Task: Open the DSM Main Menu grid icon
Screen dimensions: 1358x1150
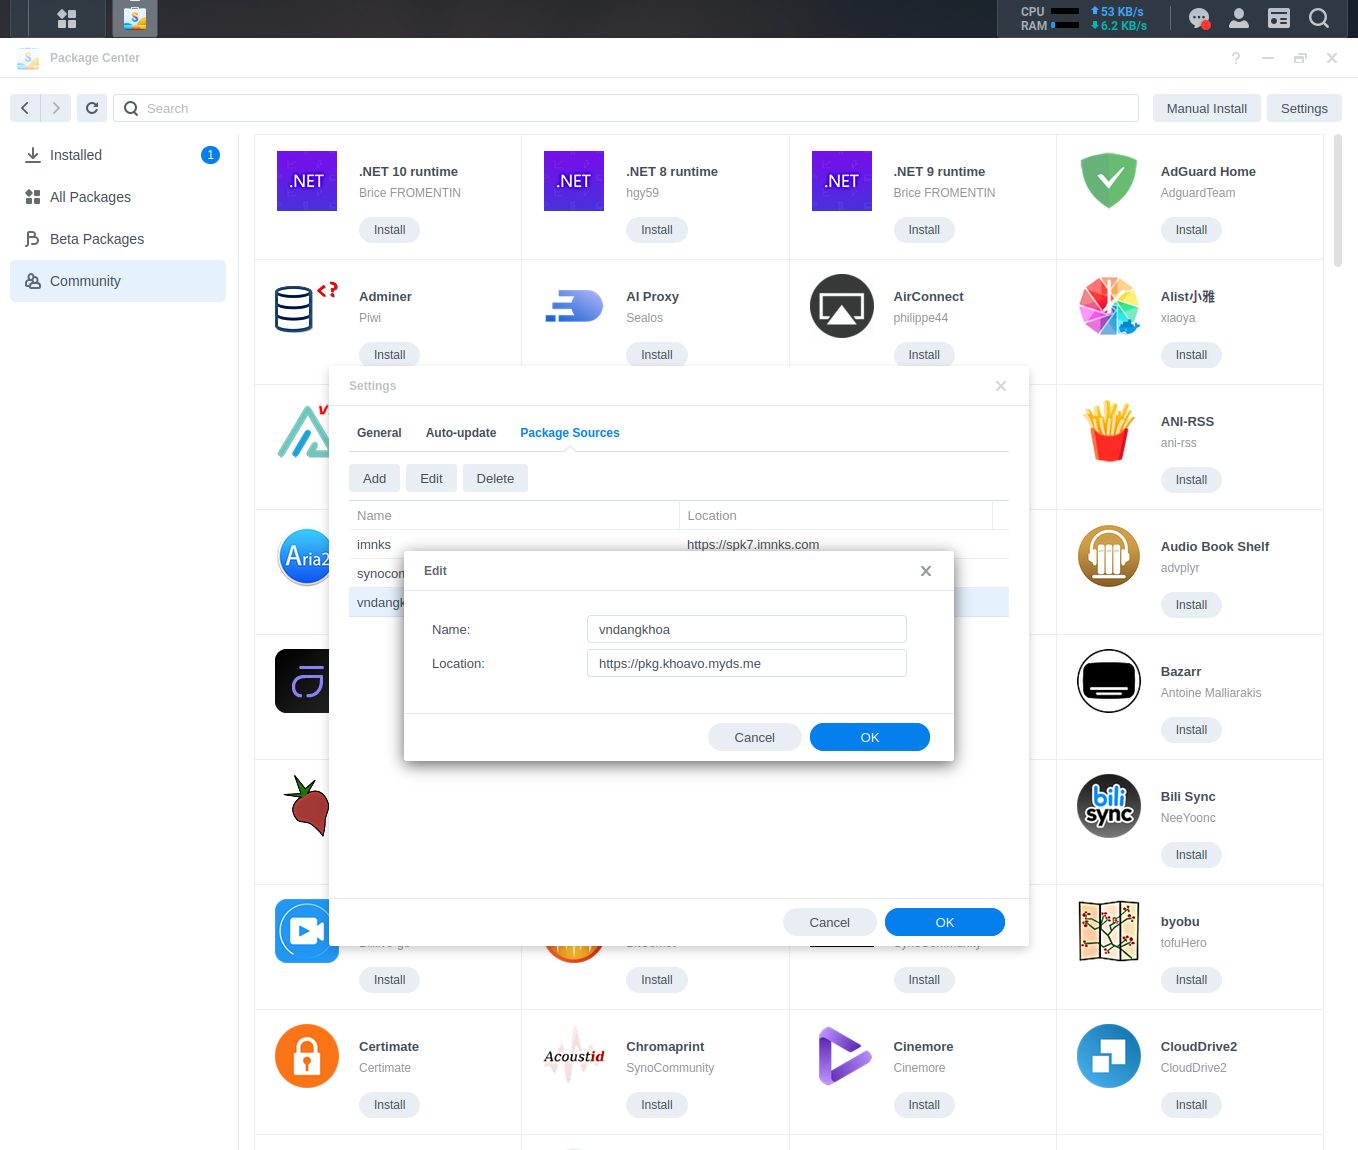Action: tap(67, 19)
